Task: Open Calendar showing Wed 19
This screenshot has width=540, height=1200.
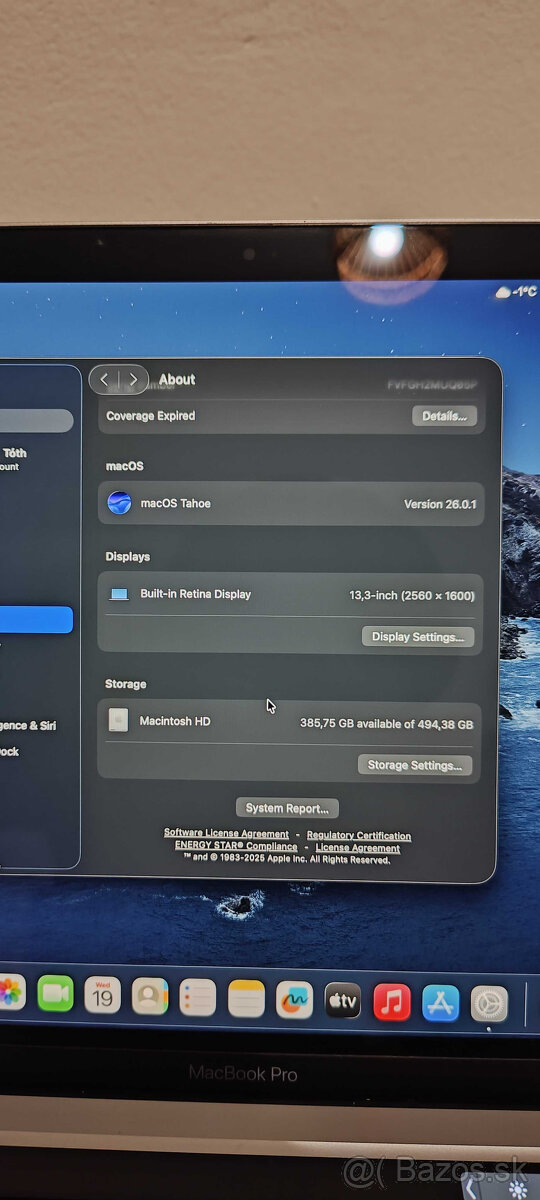Action: coord(103,995)
